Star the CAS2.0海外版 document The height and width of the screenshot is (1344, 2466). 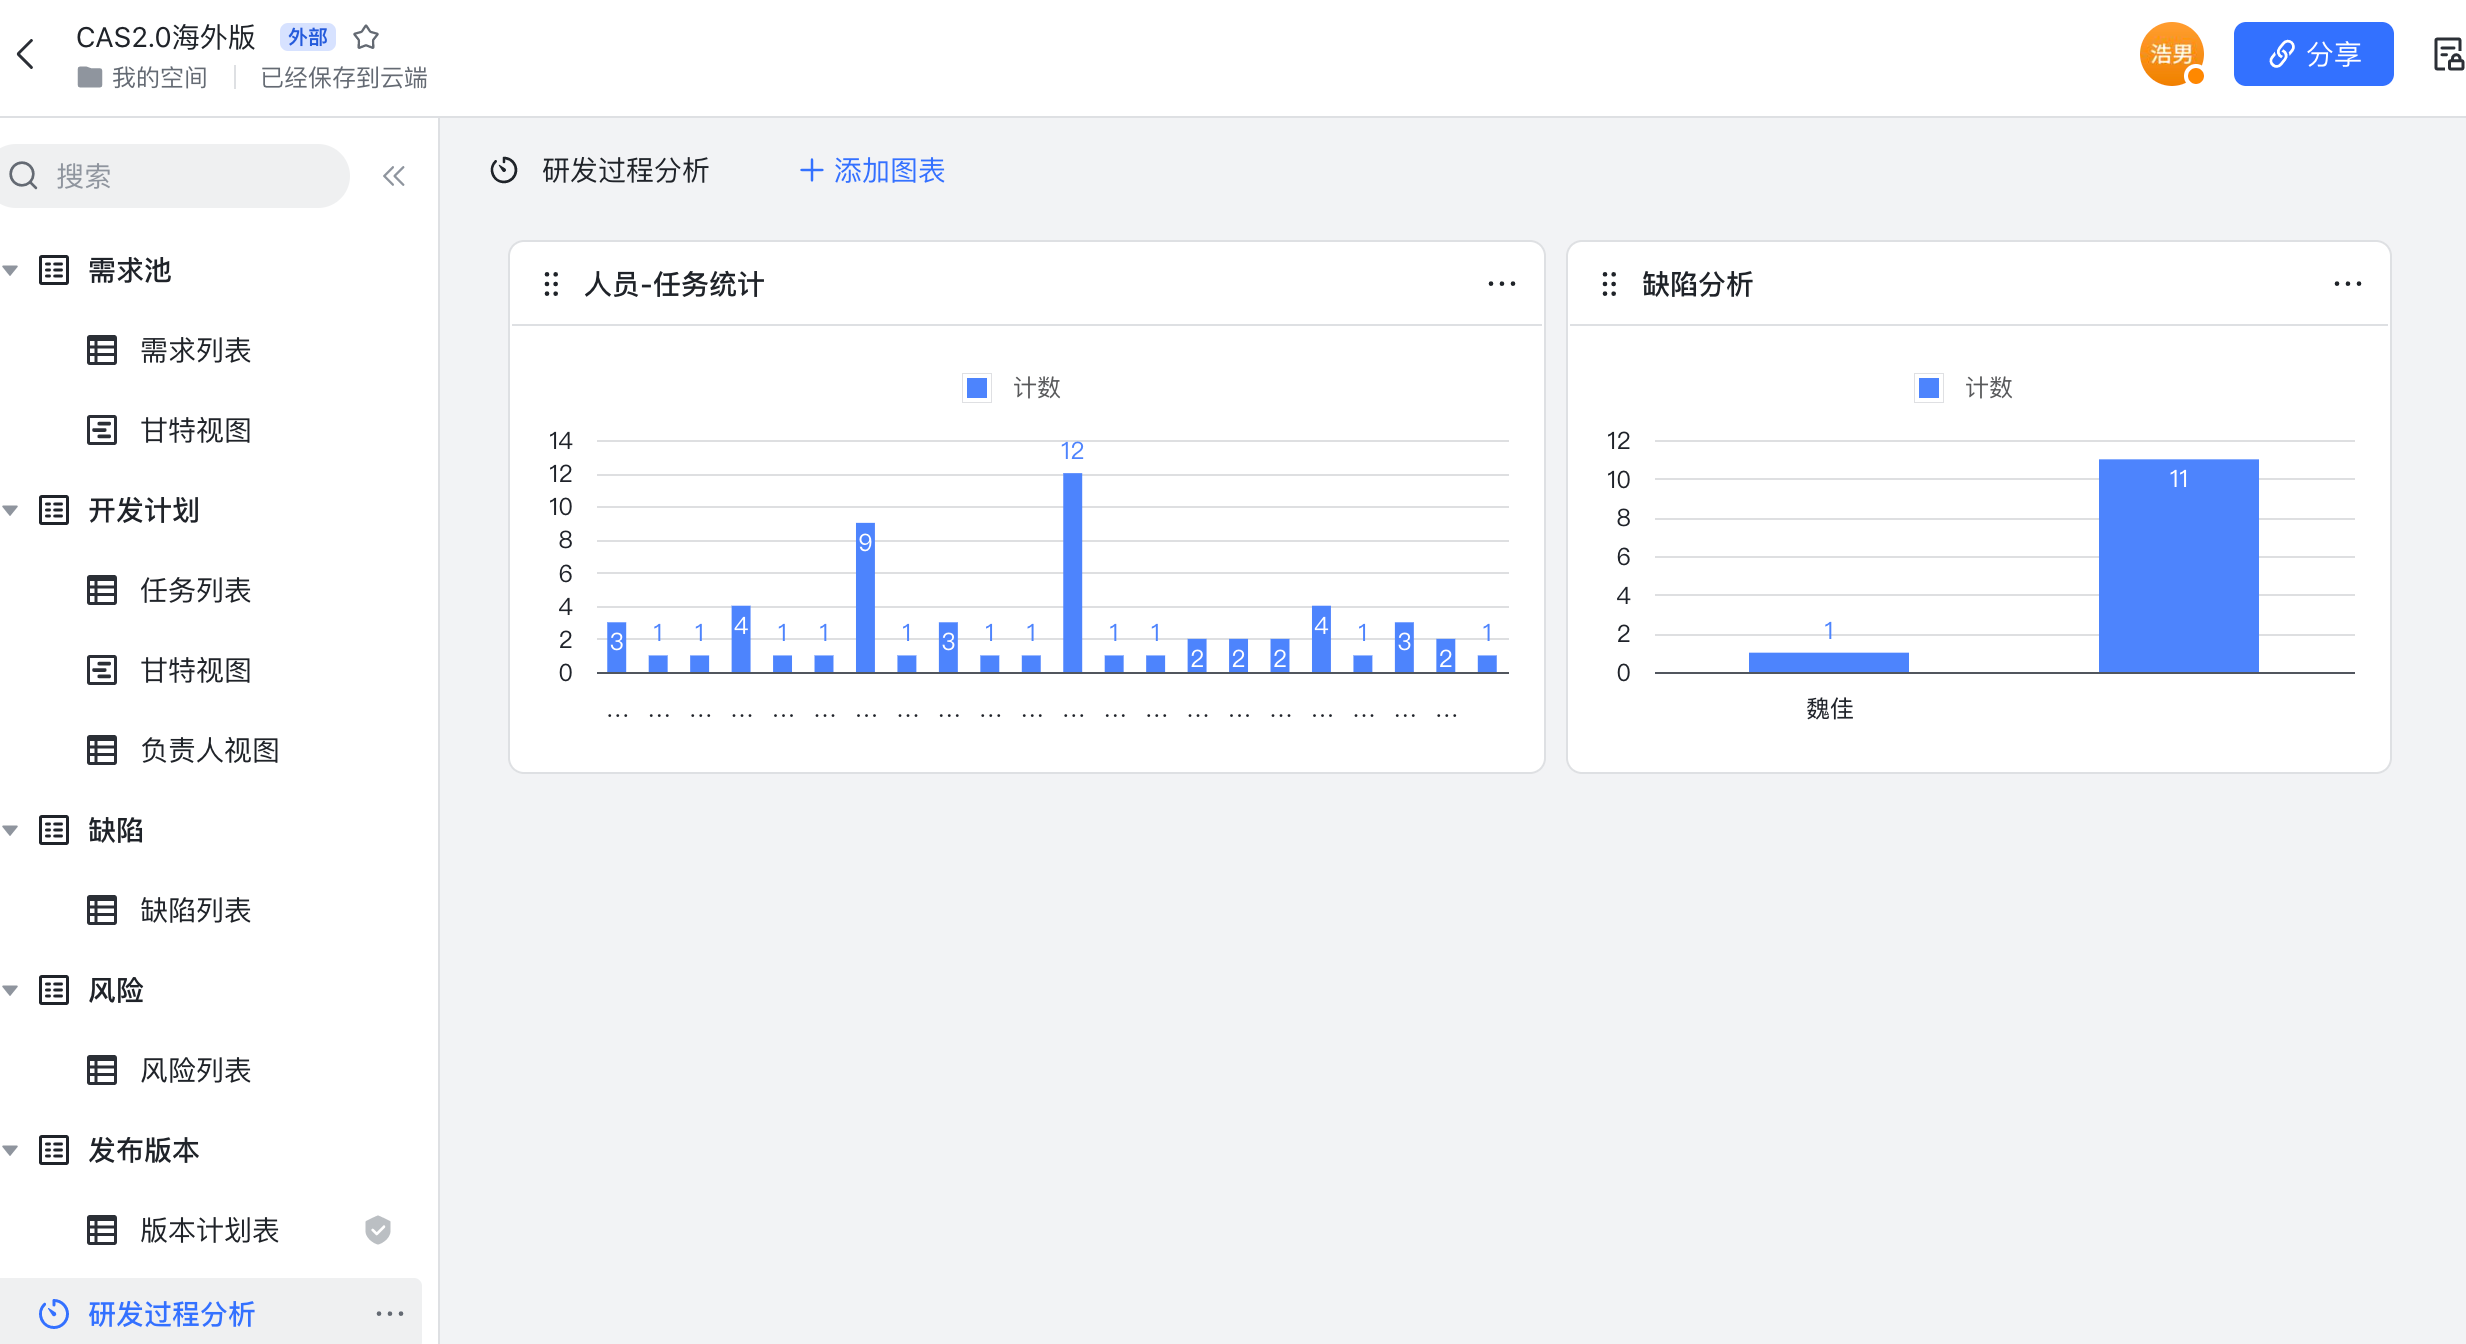(366, 37)
